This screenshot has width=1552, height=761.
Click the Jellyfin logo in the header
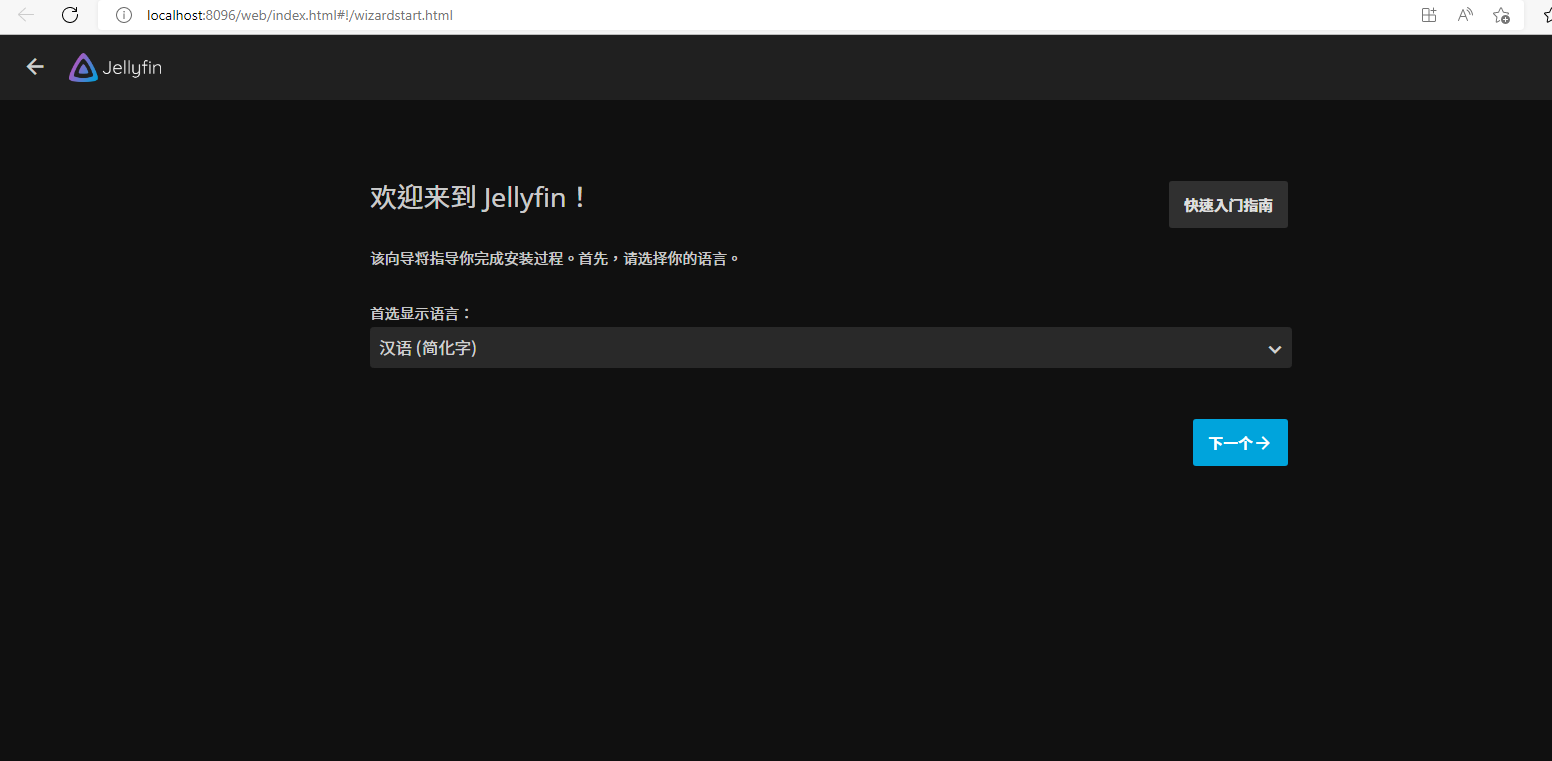[x=115, y=67]
